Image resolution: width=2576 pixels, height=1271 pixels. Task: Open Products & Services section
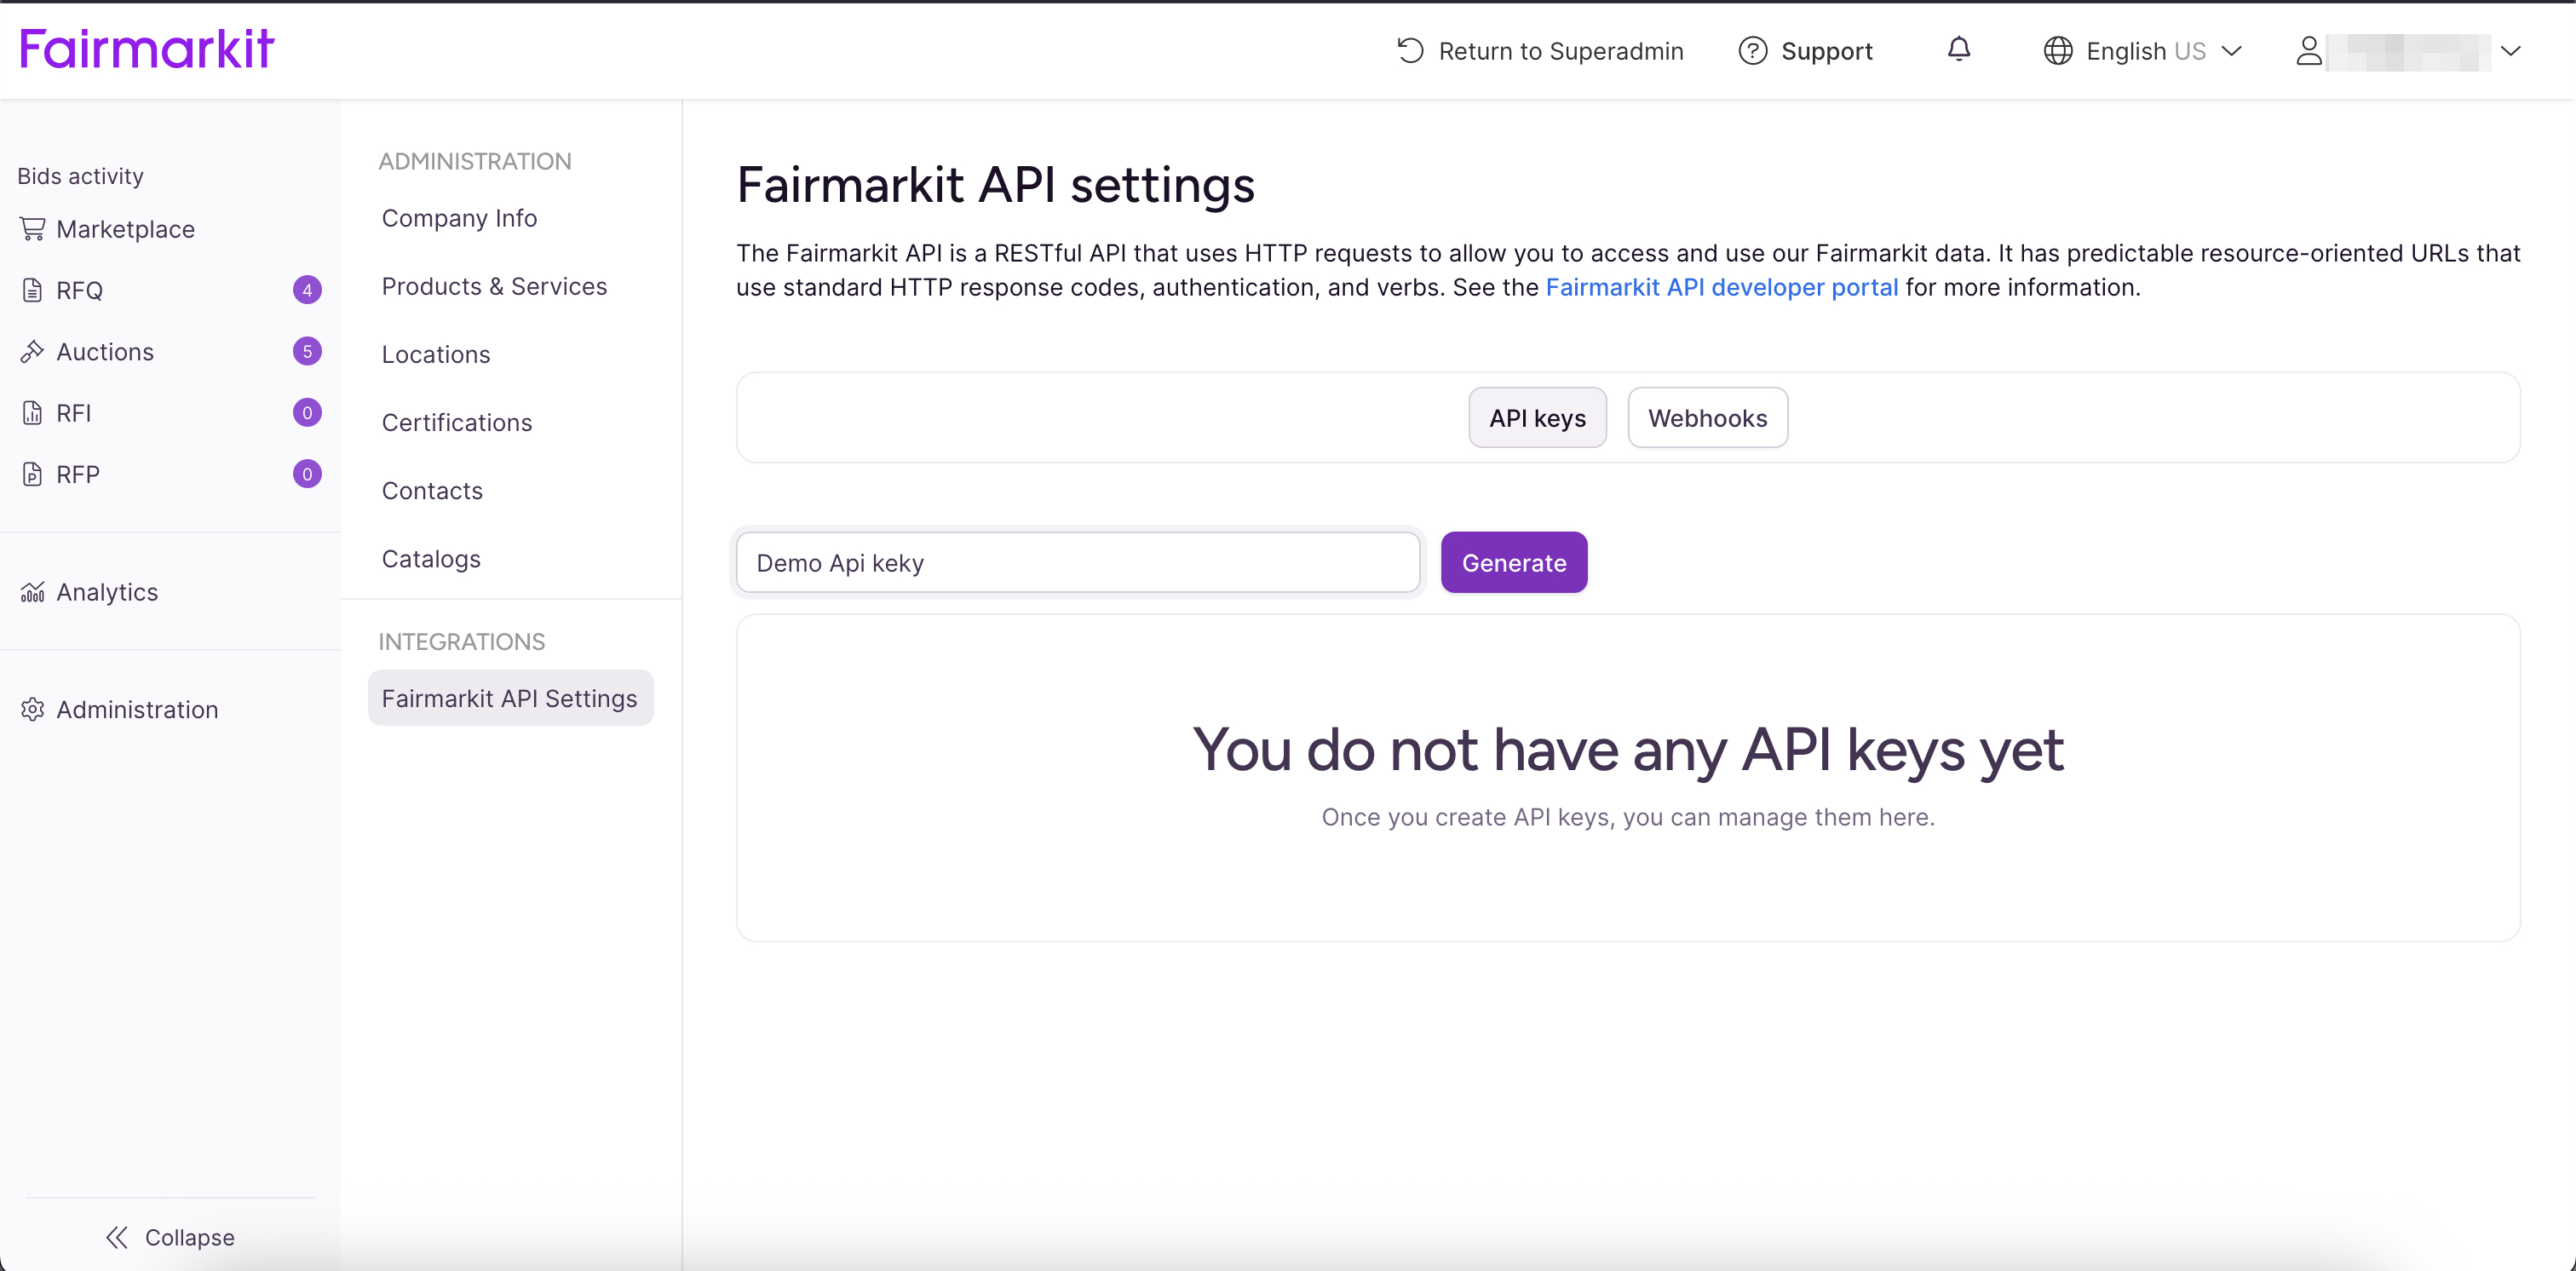click(x=494, y=285)
